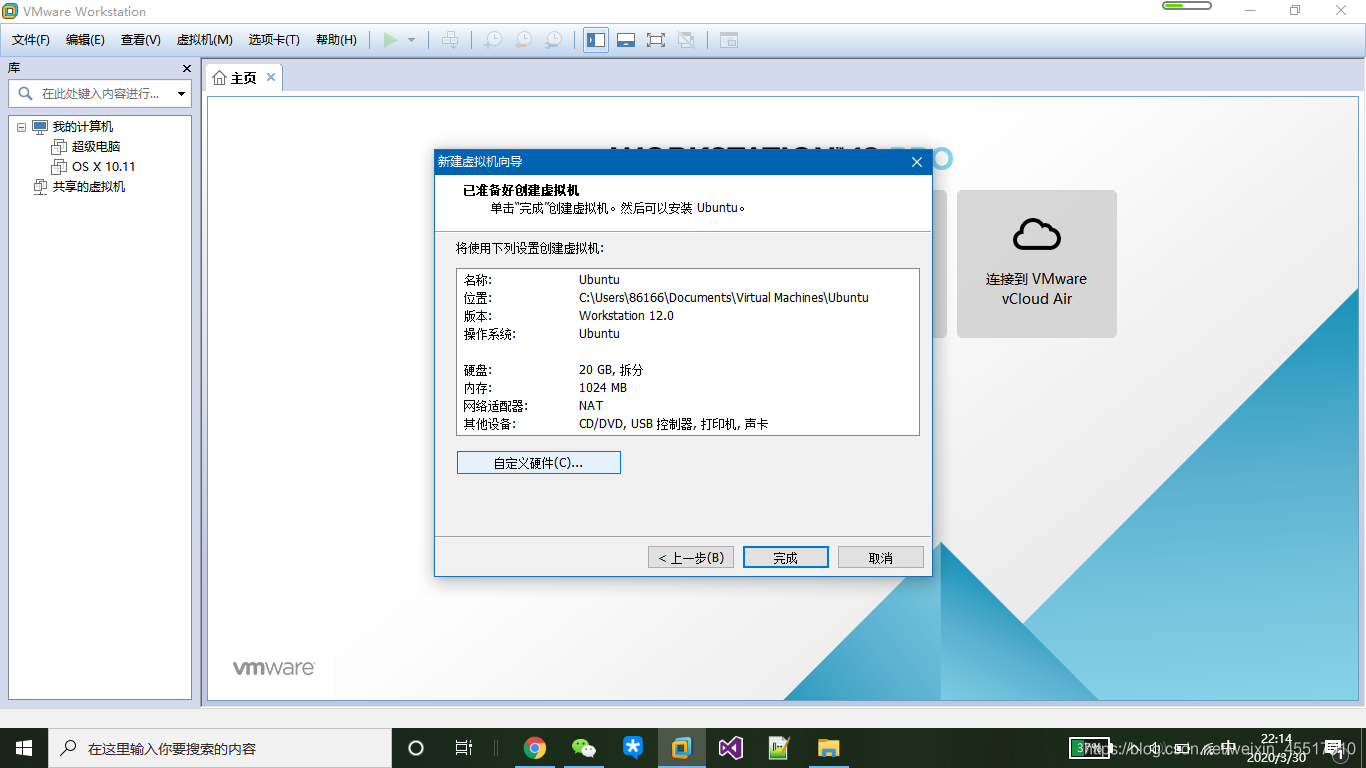The width and height of the screenshot is (1366, 768).
Task: Open Google Chrome from the taskbar
Action: point(535,748)
